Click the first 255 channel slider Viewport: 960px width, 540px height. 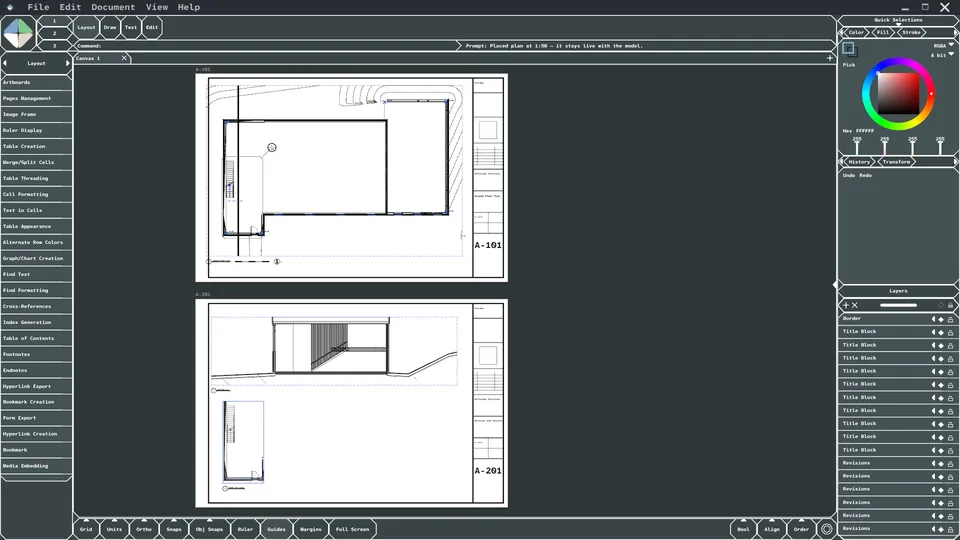click(x=857, y=146)
